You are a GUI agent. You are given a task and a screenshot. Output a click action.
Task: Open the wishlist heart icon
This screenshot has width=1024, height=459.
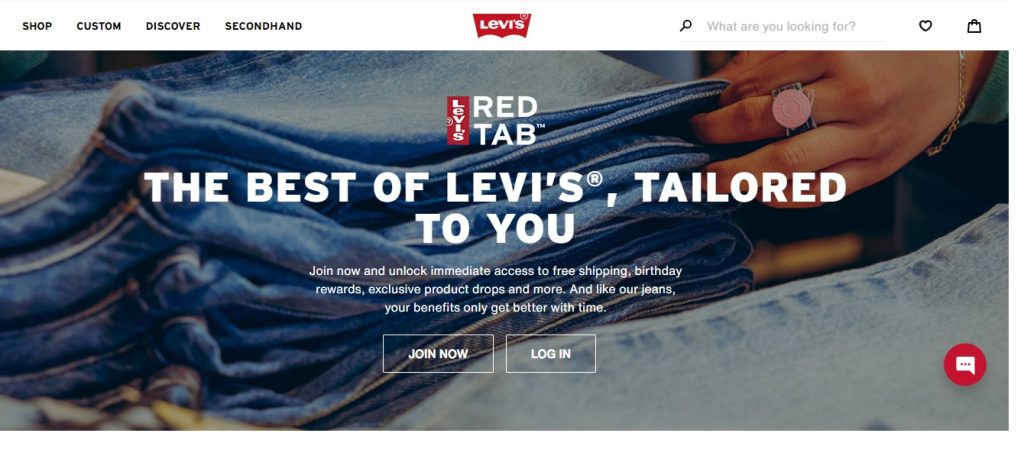[925, 26]
